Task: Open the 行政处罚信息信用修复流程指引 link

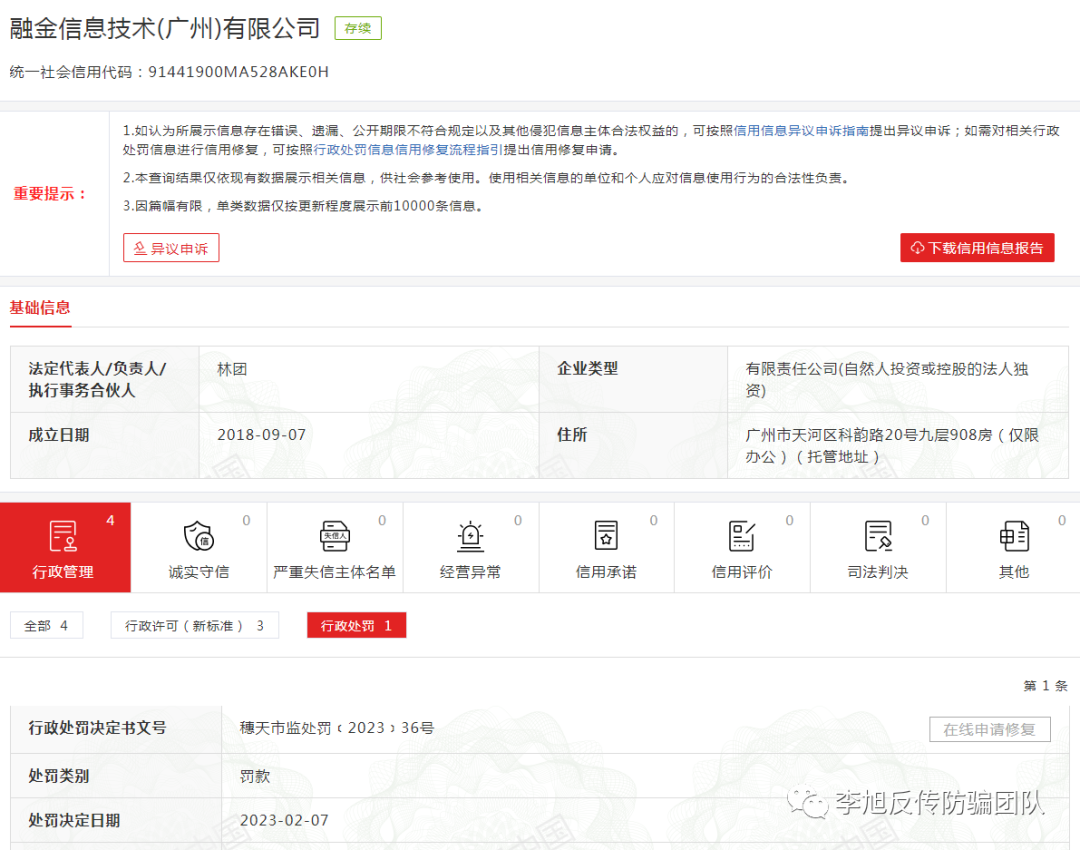Action: coord(408,150)
